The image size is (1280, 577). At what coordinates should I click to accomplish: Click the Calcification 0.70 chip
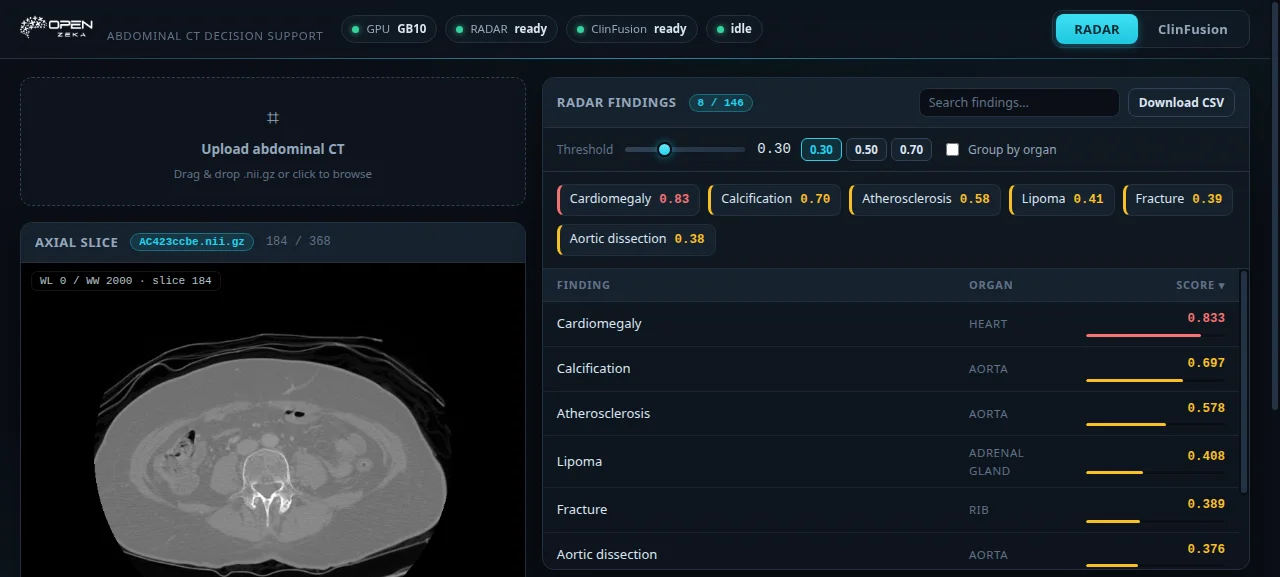775,199
